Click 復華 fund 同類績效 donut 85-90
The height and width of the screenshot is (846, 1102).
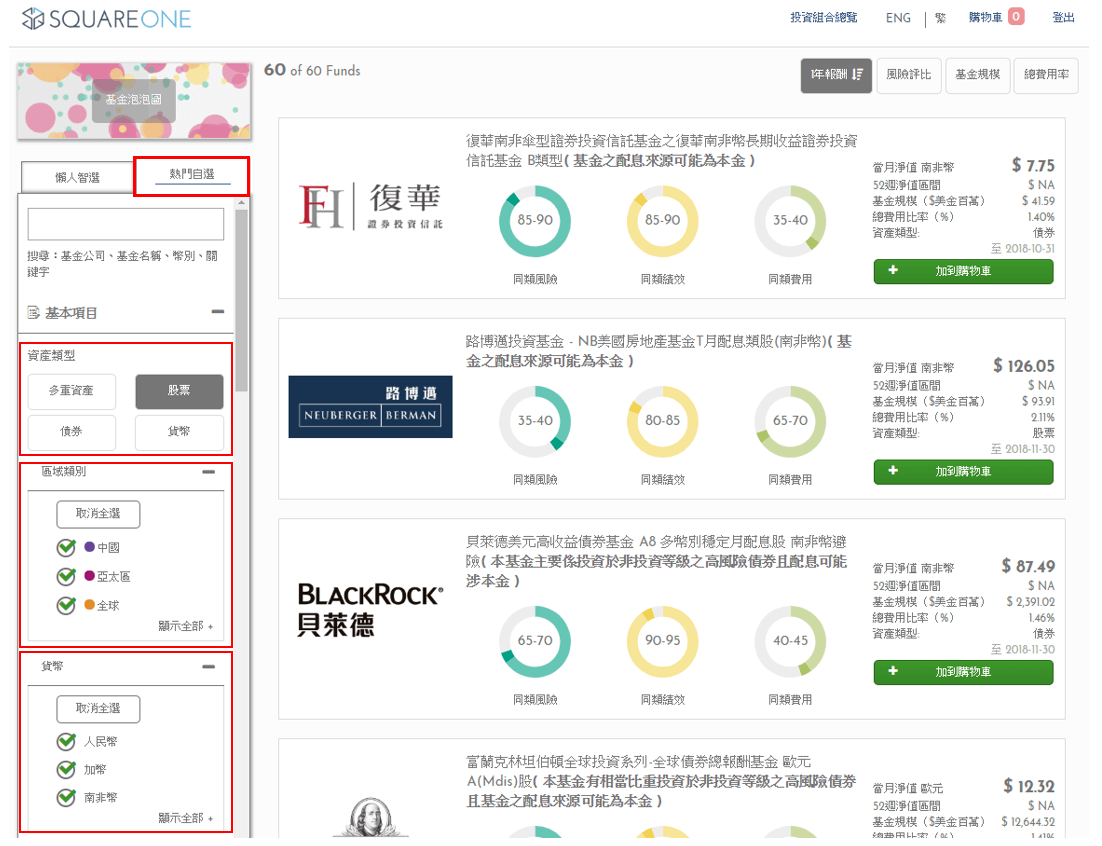point(663,221)
